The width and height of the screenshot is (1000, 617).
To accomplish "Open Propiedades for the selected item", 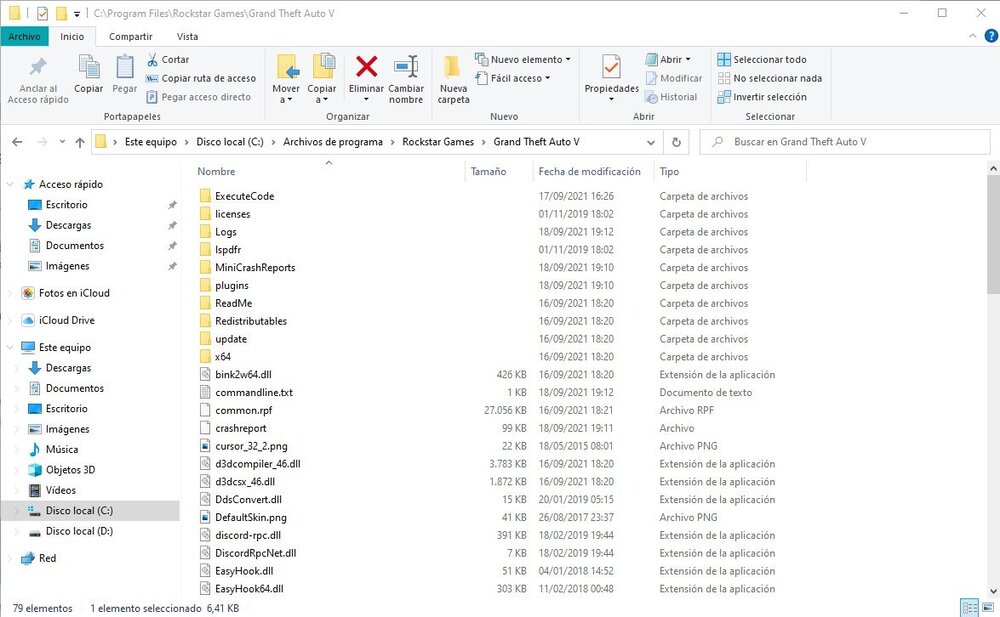I will [610, 78].
